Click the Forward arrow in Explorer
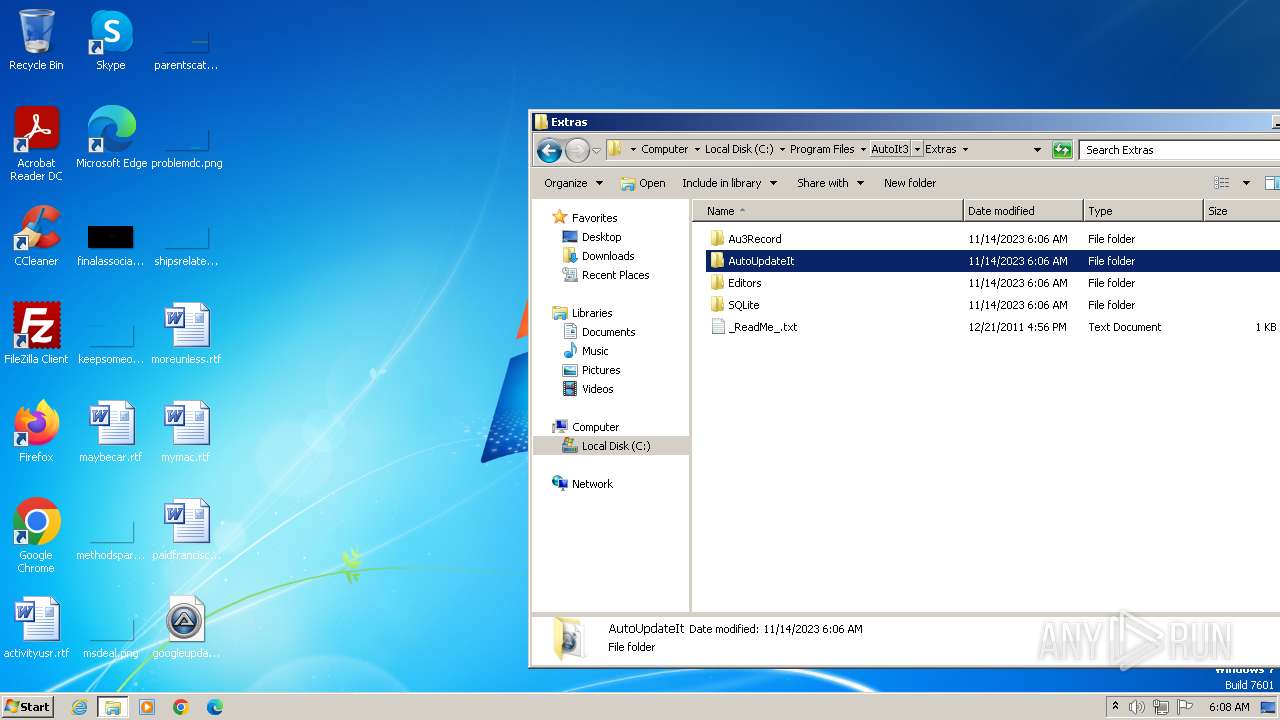The image size is (1280, 720). coord(577,150)
